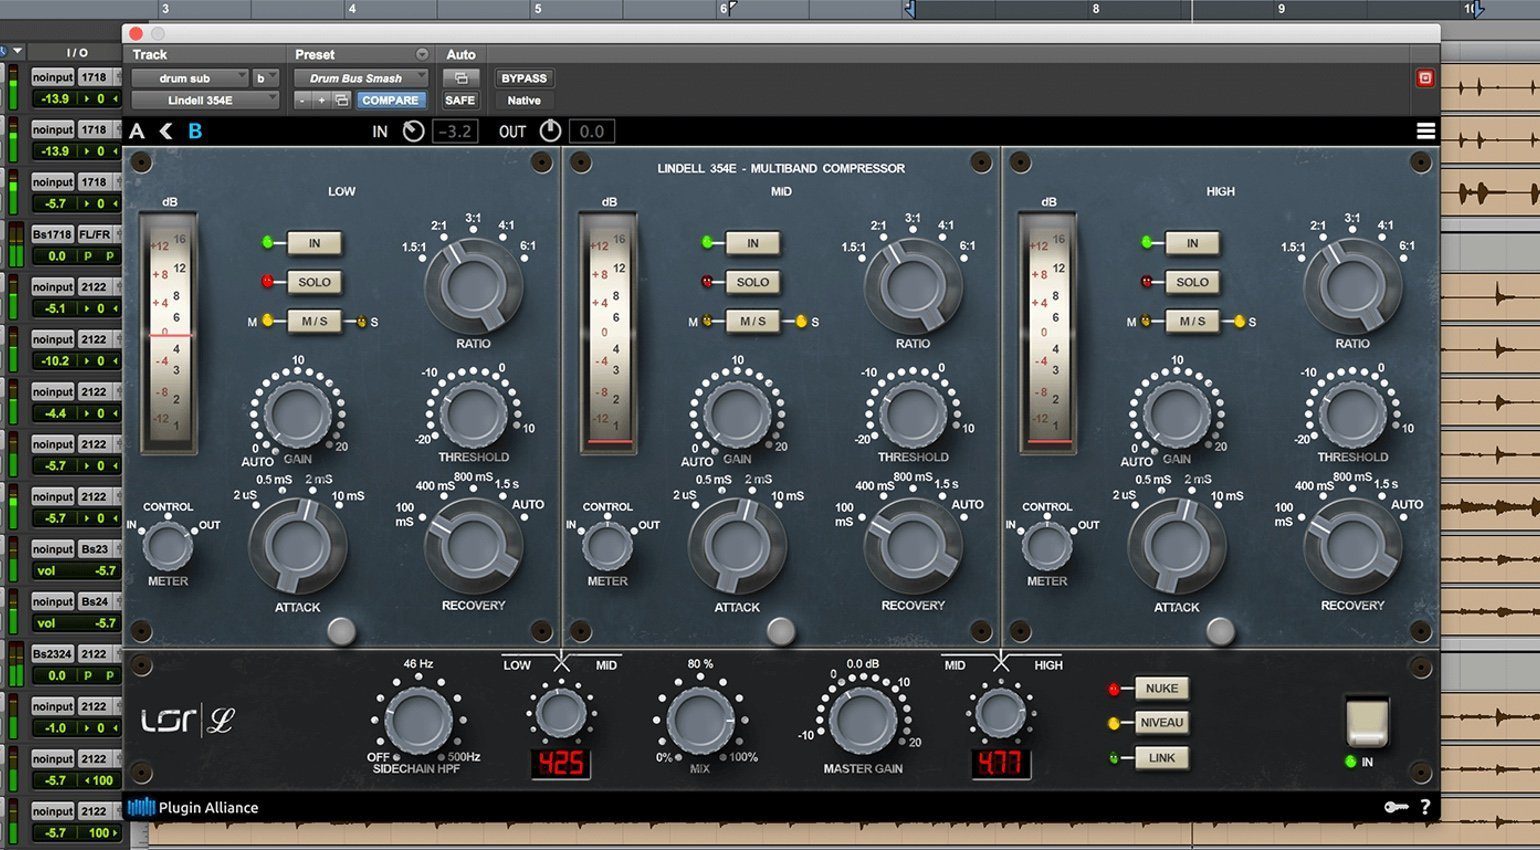
Task: Click the Auto window icon button
Action: coord(461,78)
